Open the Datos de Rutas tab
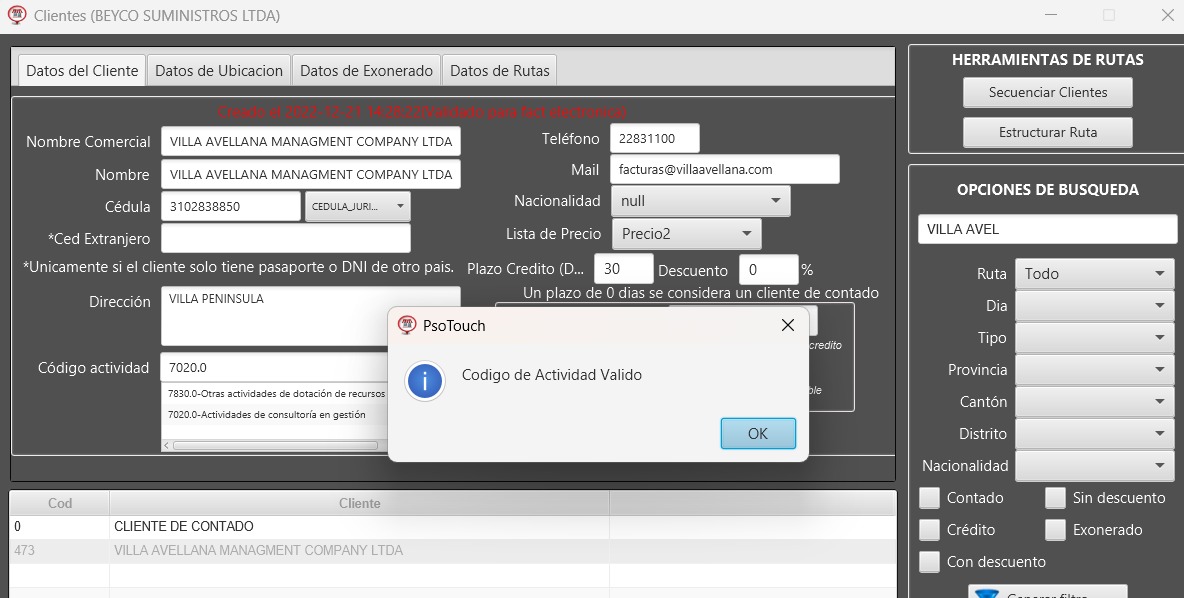This screenshot has height=598, width=1184. click(x=499, y=71)
